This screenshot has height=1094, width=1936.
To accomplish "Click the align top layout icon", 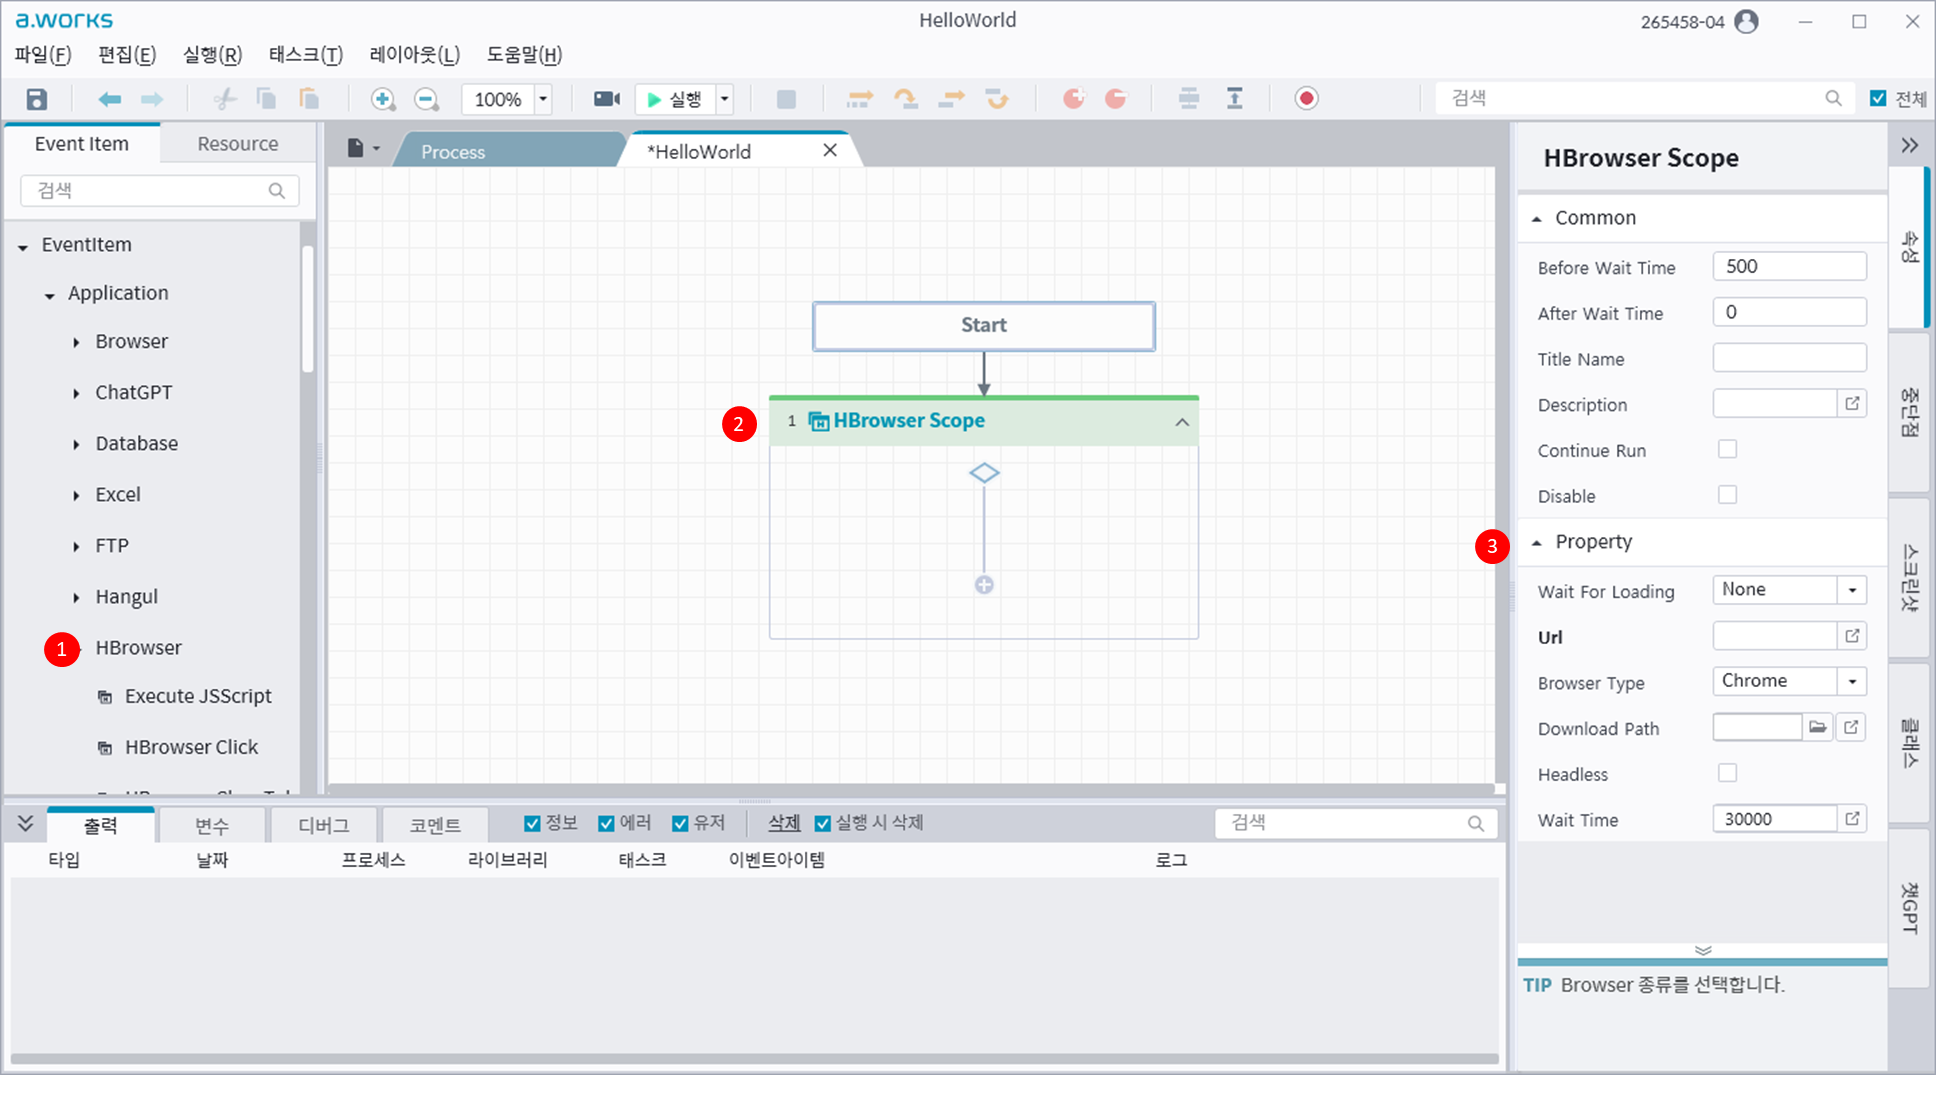I will 1235,98.
